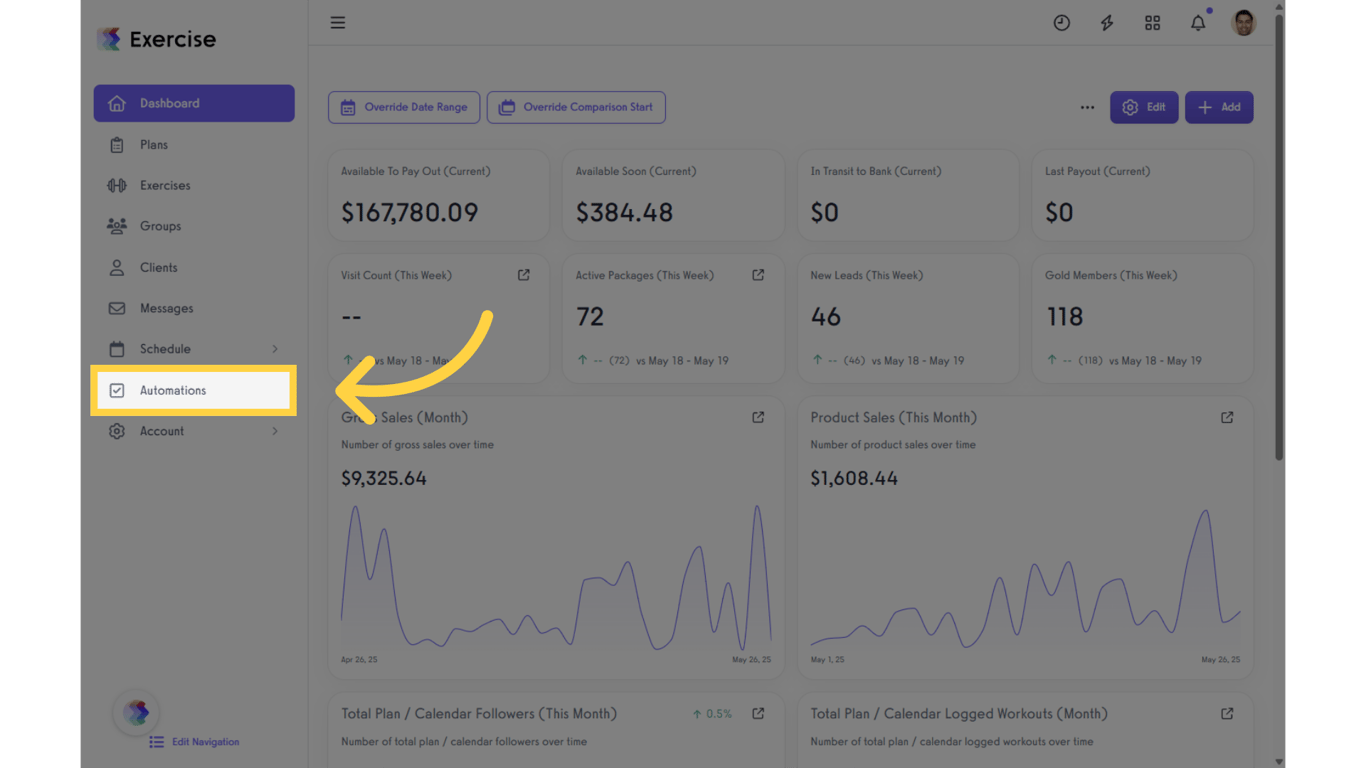Click the Add button to create widget
1366x768 pixels.
click(x=1219, y=107)
